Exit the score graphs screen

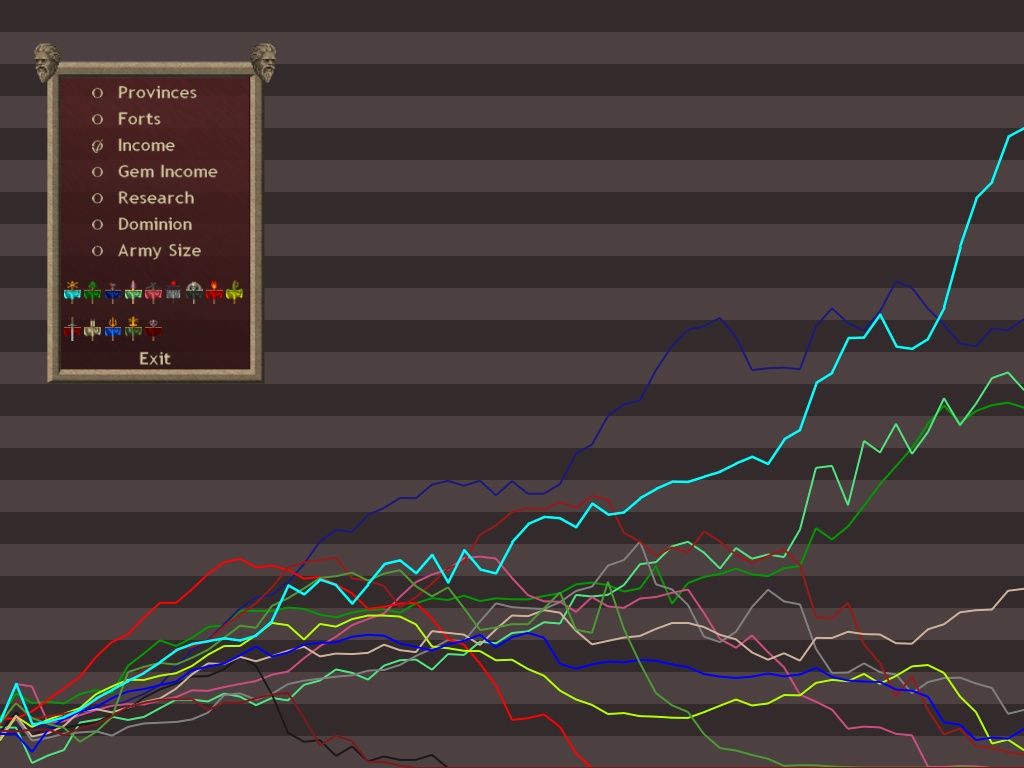click(155, 359)
